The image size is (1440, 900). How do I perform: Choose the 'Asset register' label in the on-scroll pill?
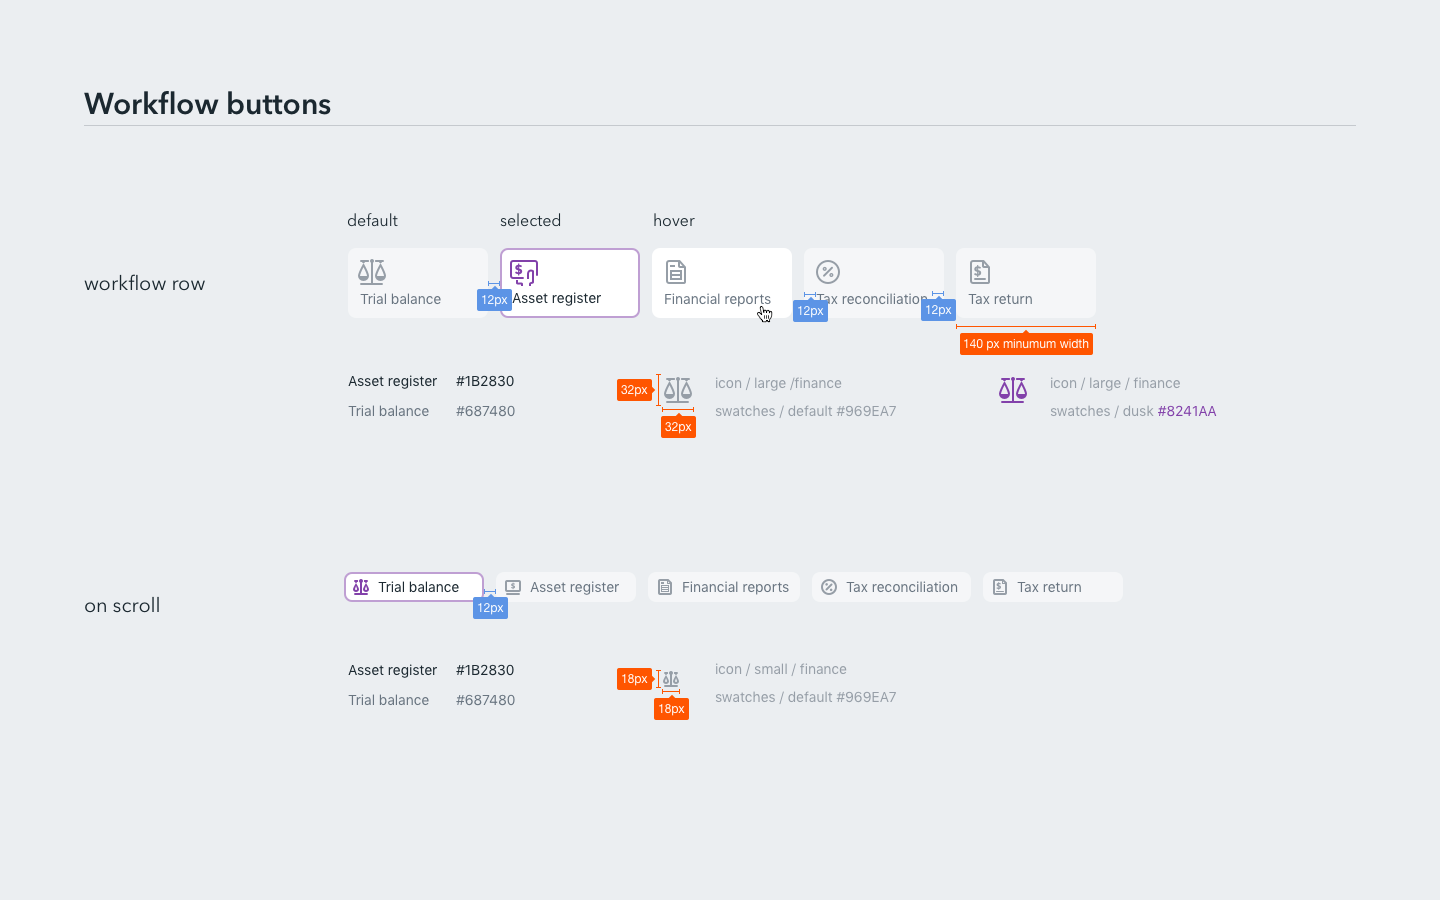pyautogui.click(x=574, y=587)
